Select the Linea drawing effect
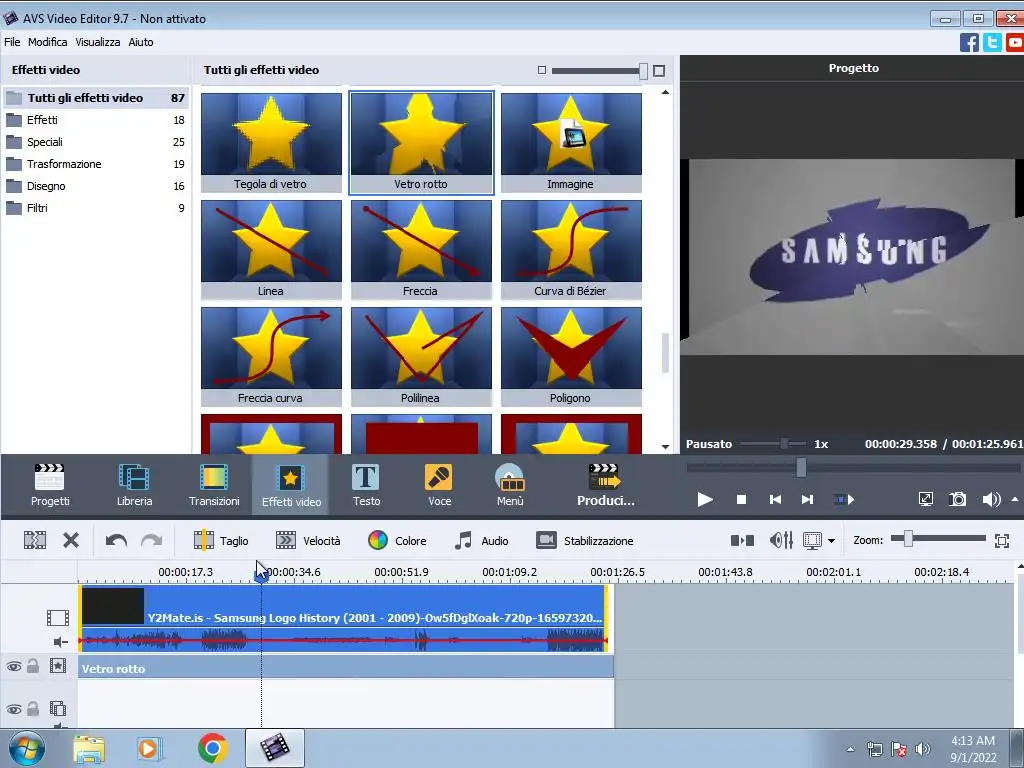Image resolution: width=1024 pixels, height=768 pixels. pos(271,249)
